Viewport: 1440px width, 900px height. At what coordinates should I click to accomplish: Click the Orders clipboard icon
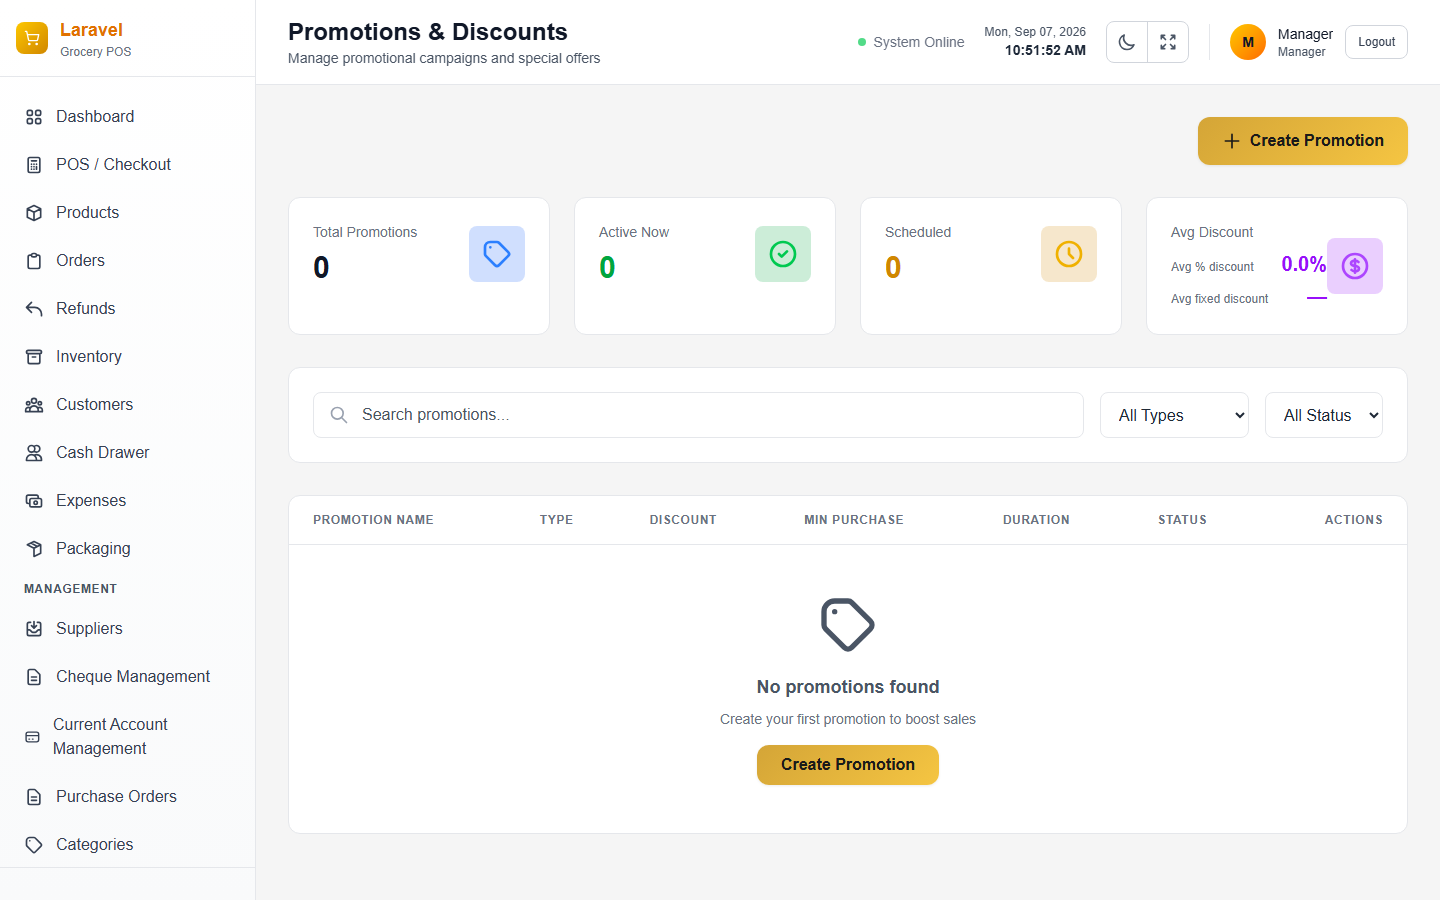click(34, 261)
